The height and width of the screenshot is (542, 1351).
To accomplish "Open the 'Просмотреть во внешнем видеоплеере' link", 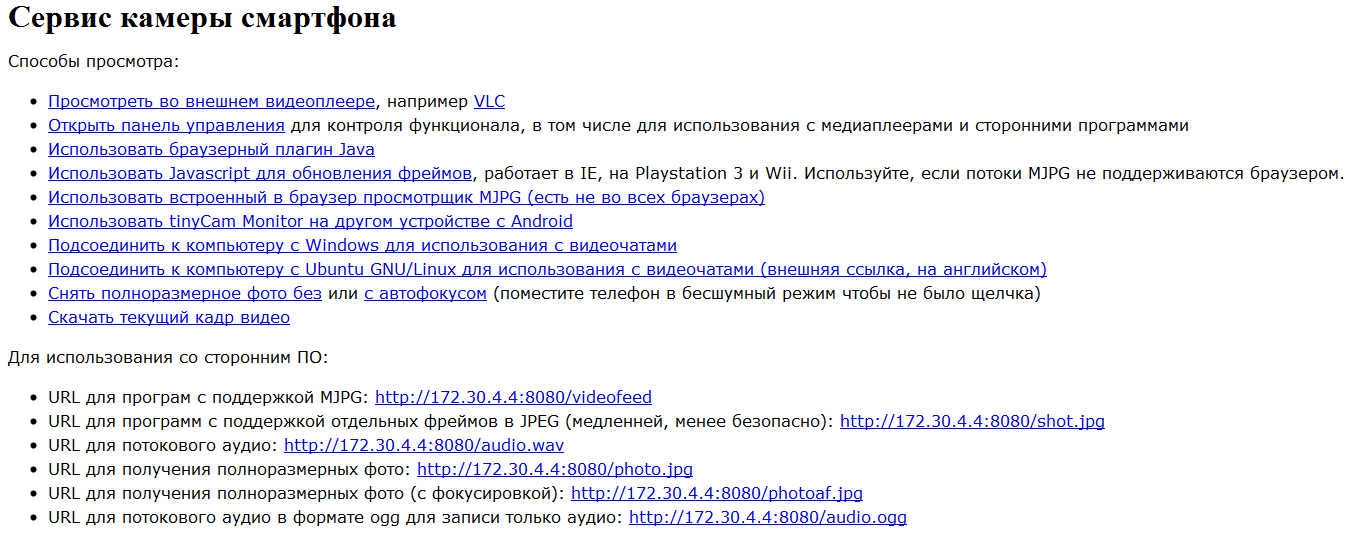I will click(x=212, y=101).
